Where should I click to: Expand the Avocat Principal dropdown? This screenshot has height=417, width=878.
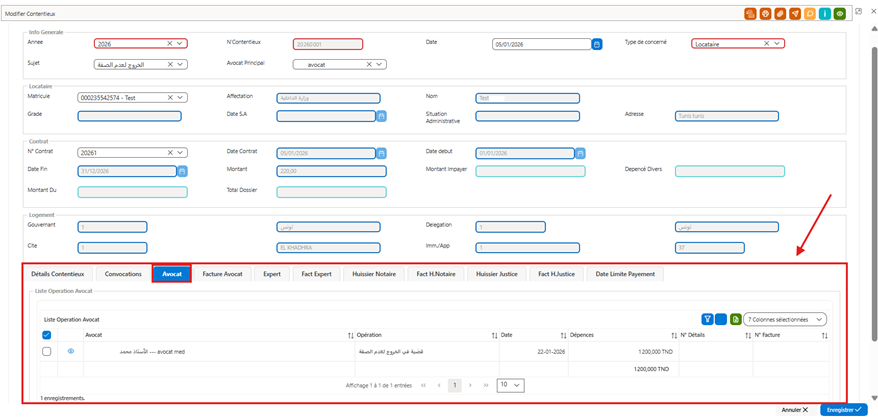point(379,64)
